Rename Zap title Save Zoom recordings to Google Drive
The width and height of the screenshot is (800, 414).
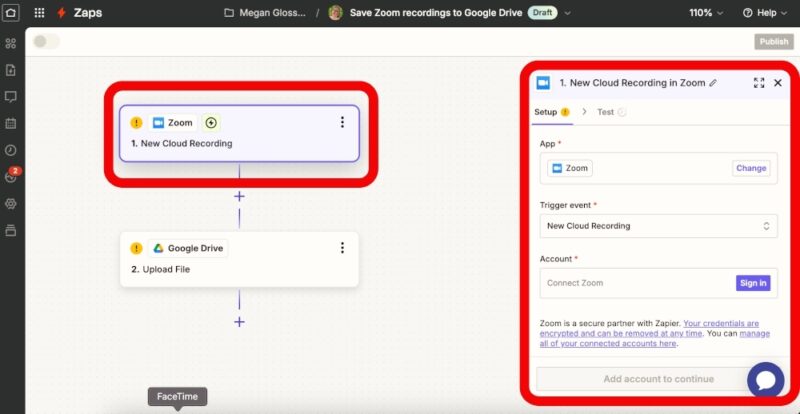[x=436, y=13]
